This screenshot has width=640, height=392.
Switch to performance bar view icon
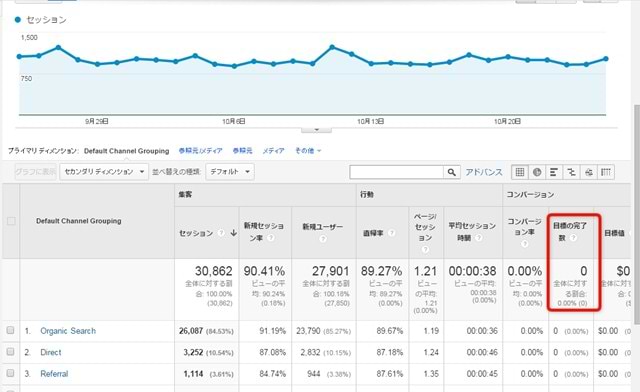click(554, 172)
